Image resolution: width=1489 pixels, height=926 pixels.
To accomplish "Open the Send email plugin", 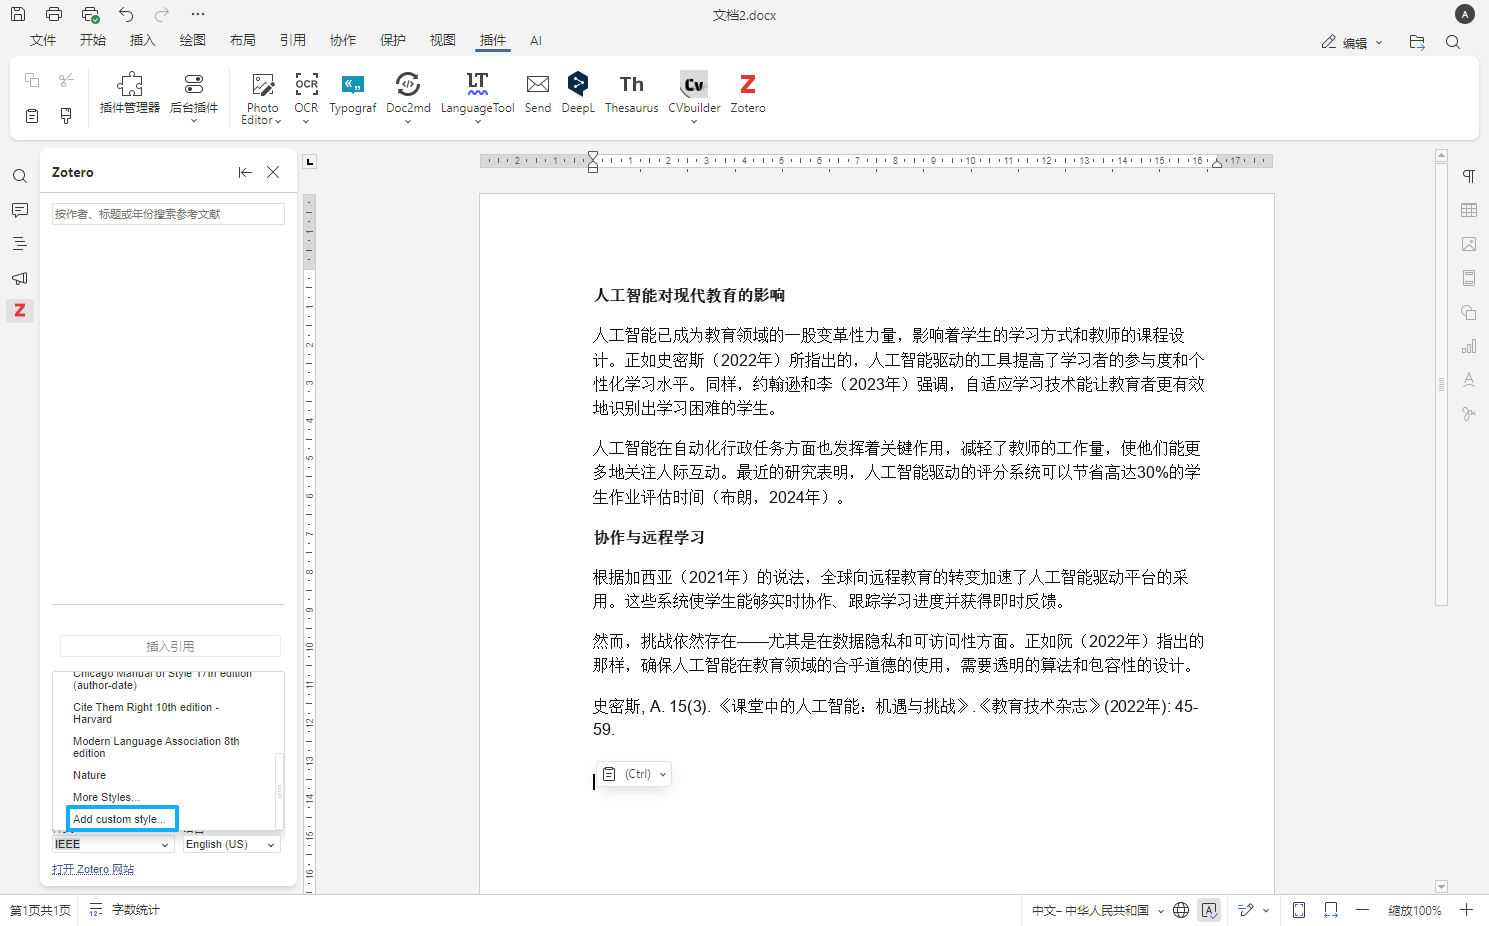I will point(537,96).
